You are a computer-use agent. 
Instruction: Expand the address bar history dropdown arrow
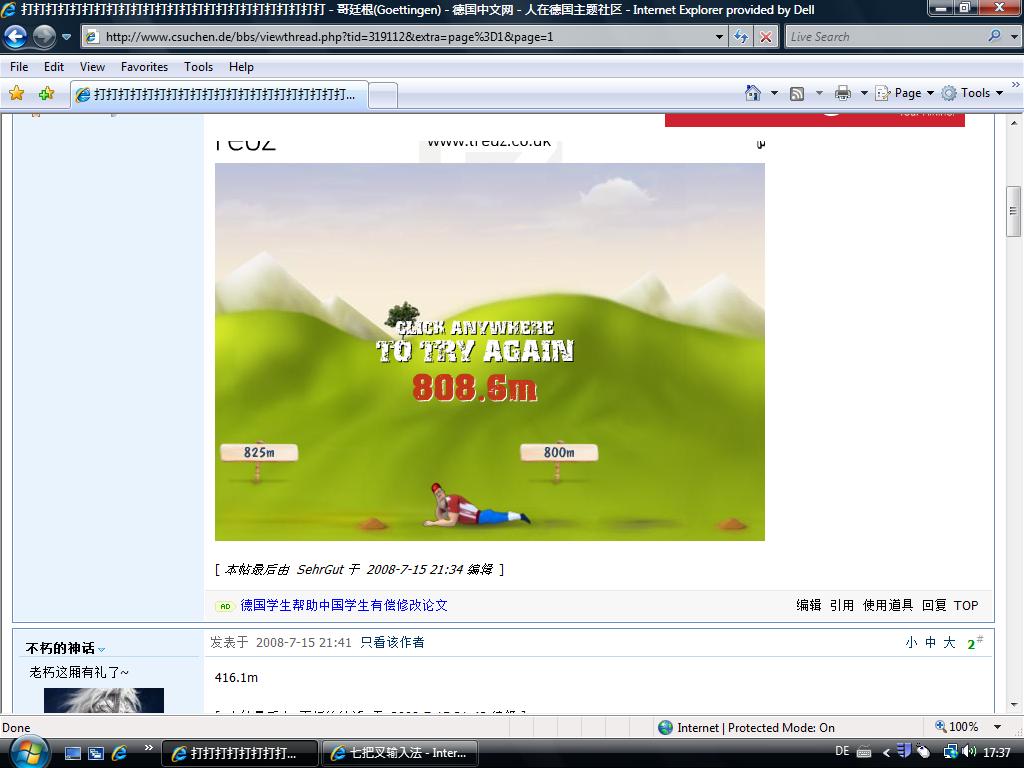[719, 37]
